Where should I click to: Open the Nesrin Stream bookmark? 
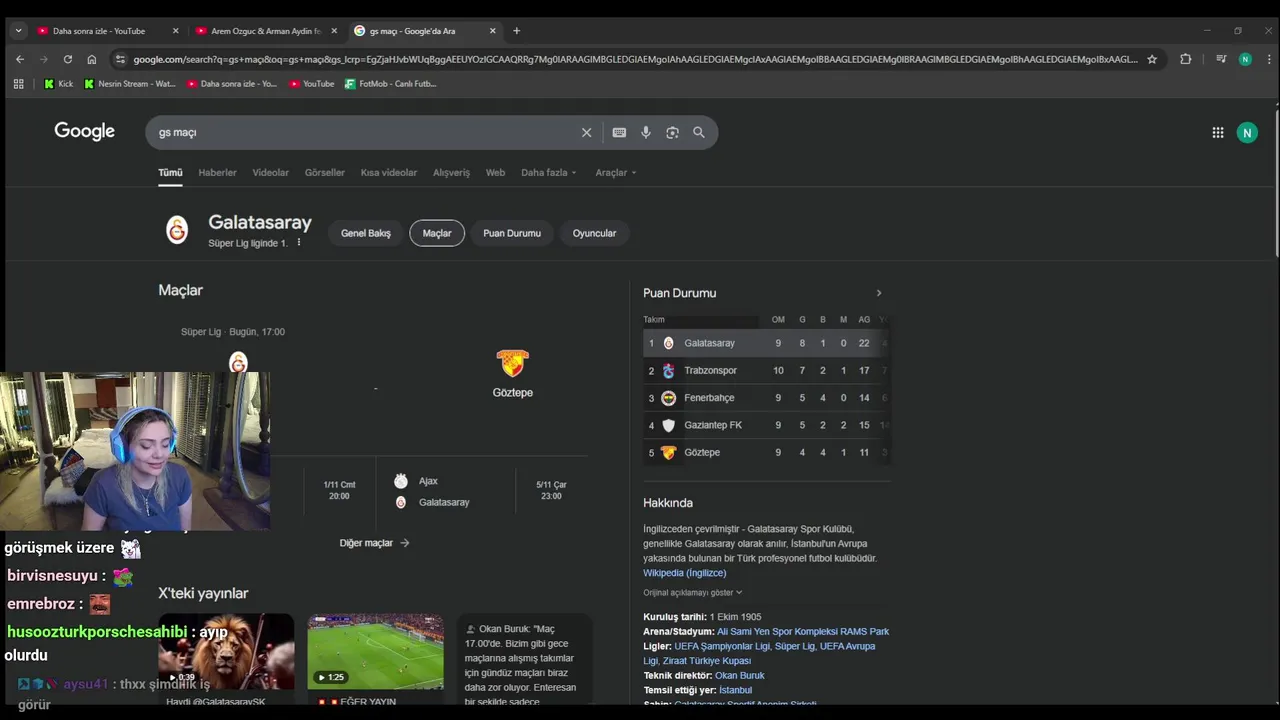tap(129, 84)
